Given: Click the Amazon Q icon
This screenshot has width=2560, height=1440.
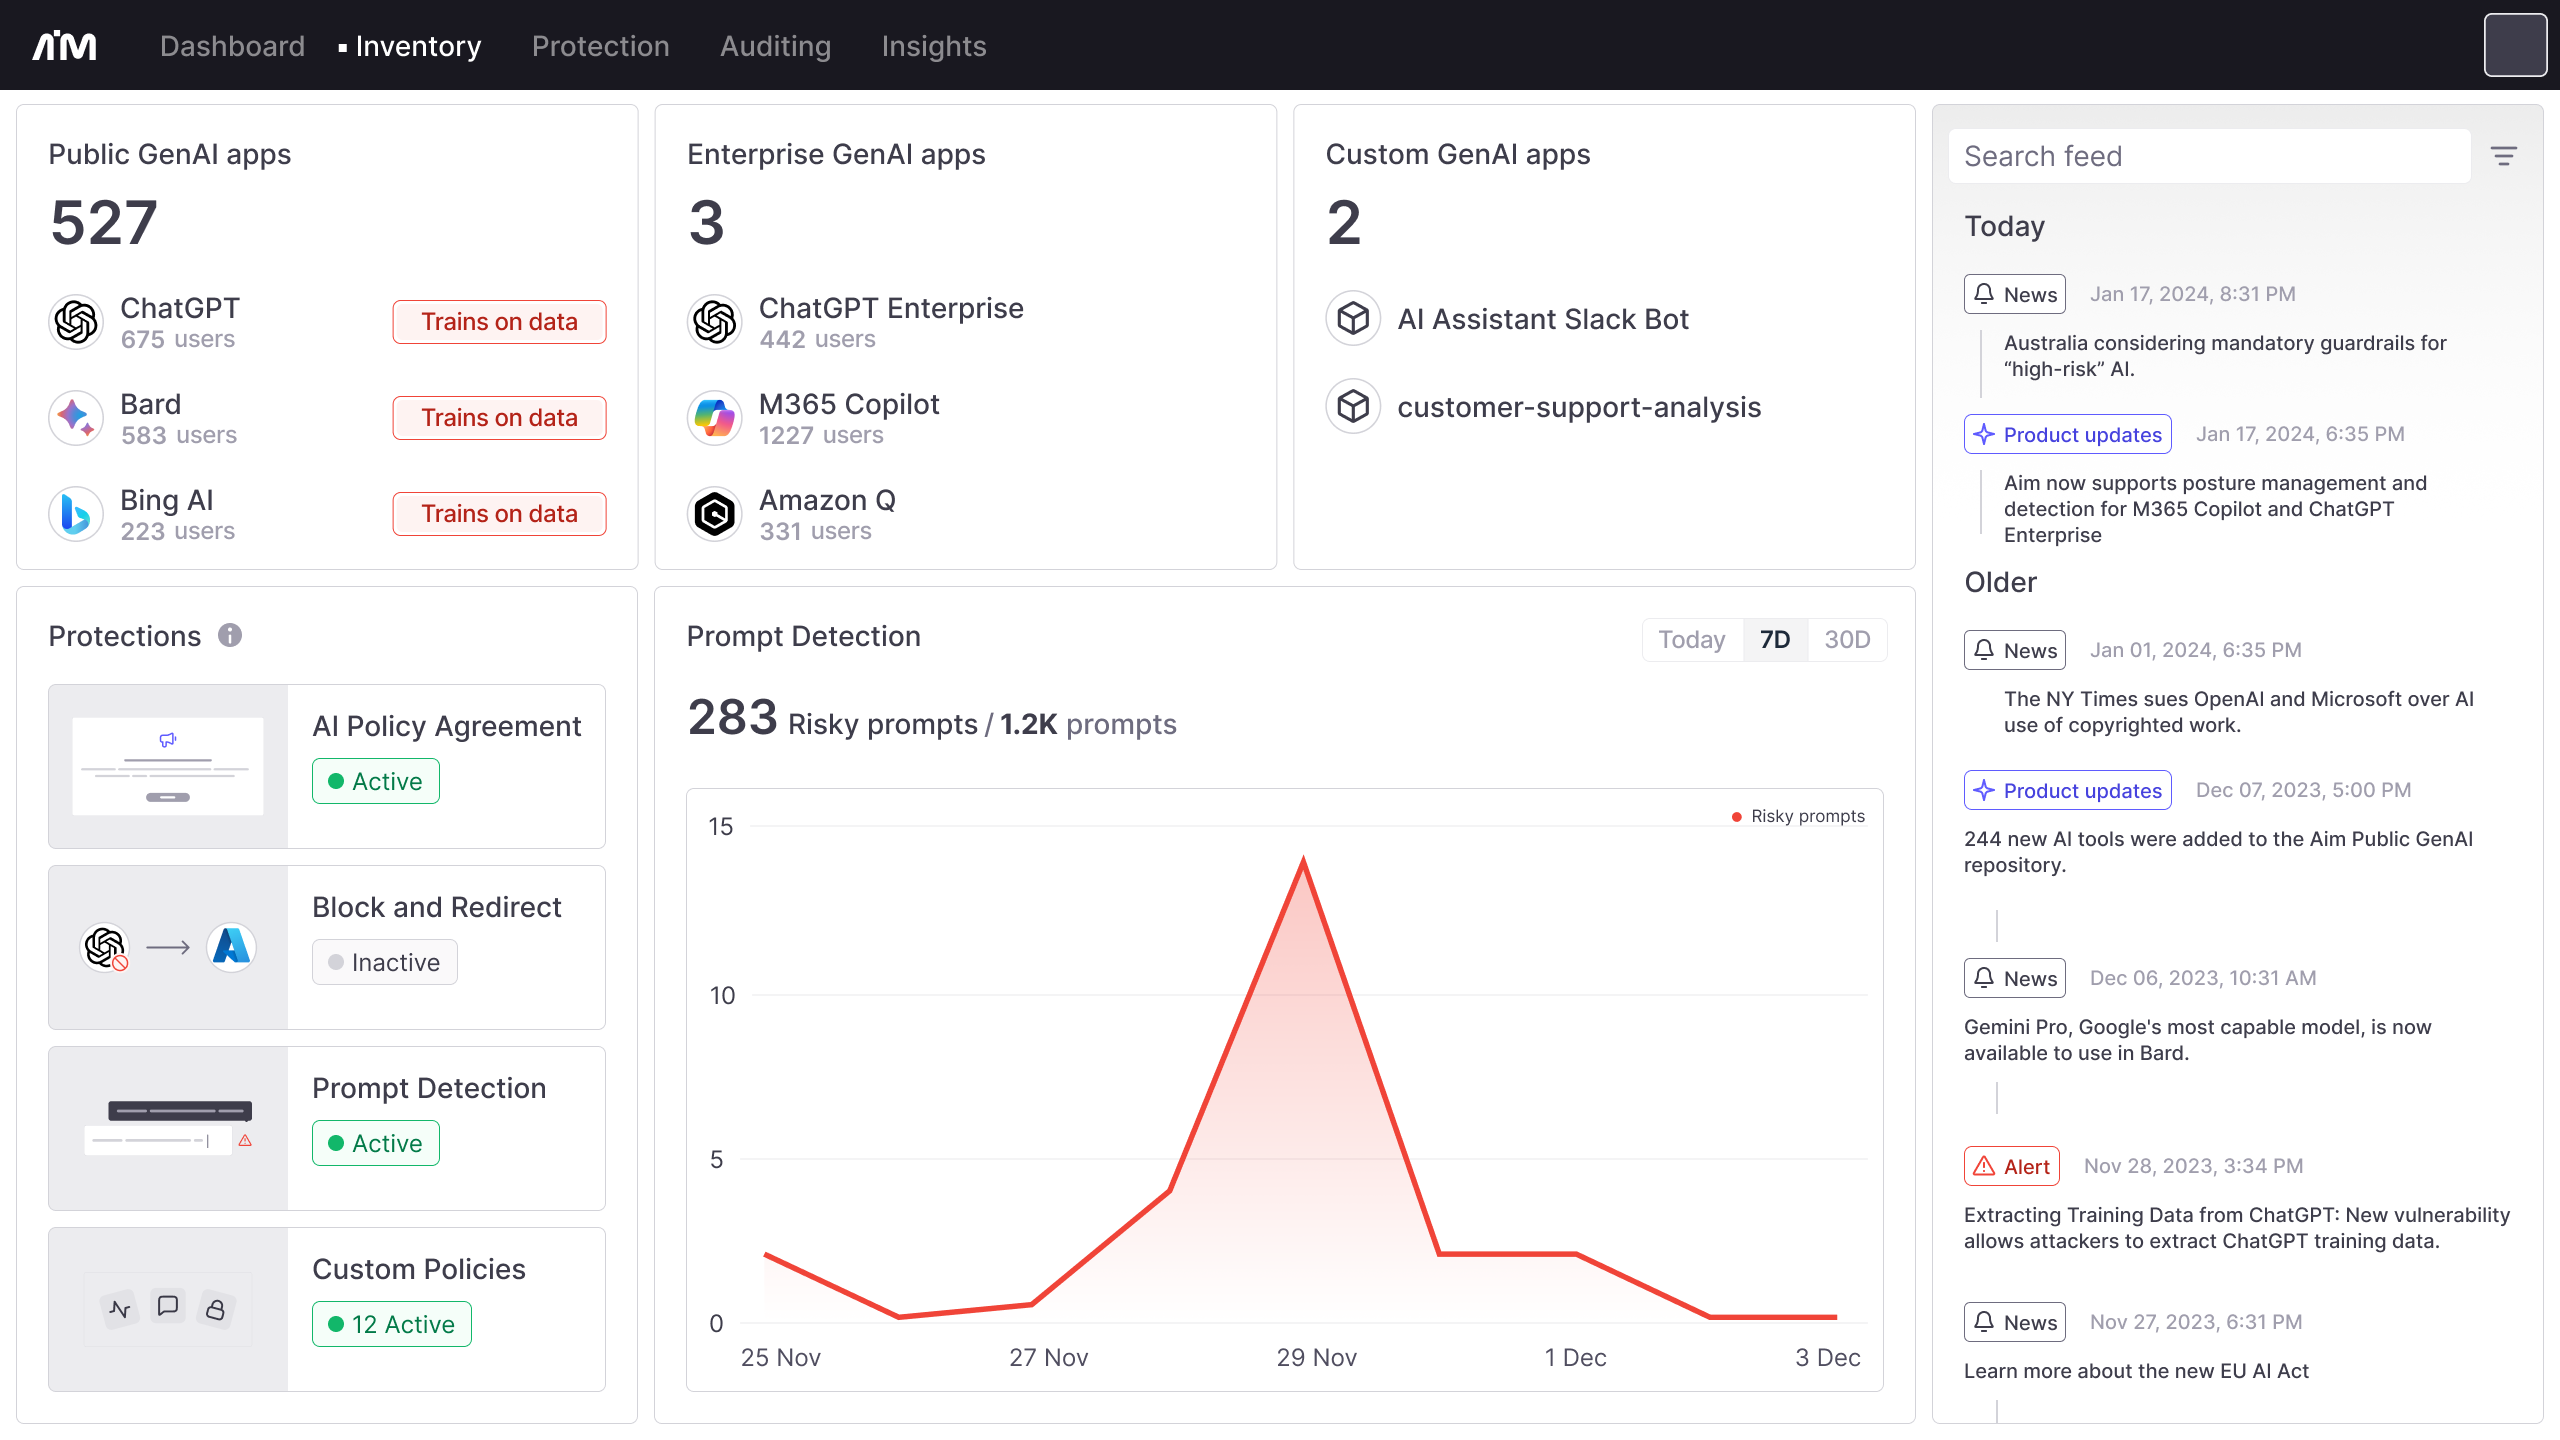Looking at the screenshot, I should [x=714, y=514].
